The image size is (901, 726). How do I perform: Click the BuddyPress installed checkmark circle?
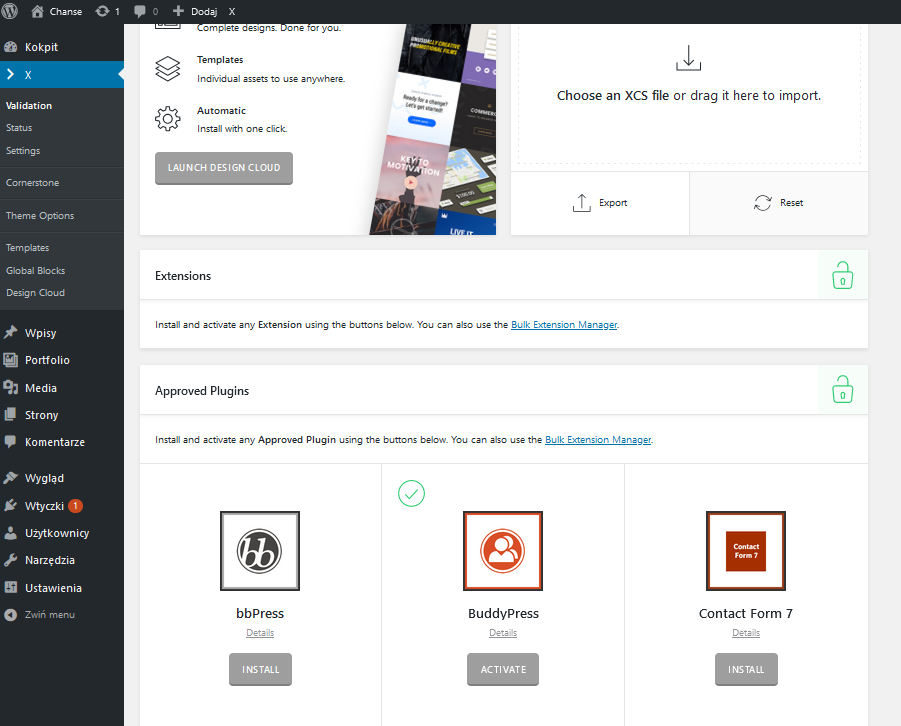pyautogui.click(x=411, y=493)
